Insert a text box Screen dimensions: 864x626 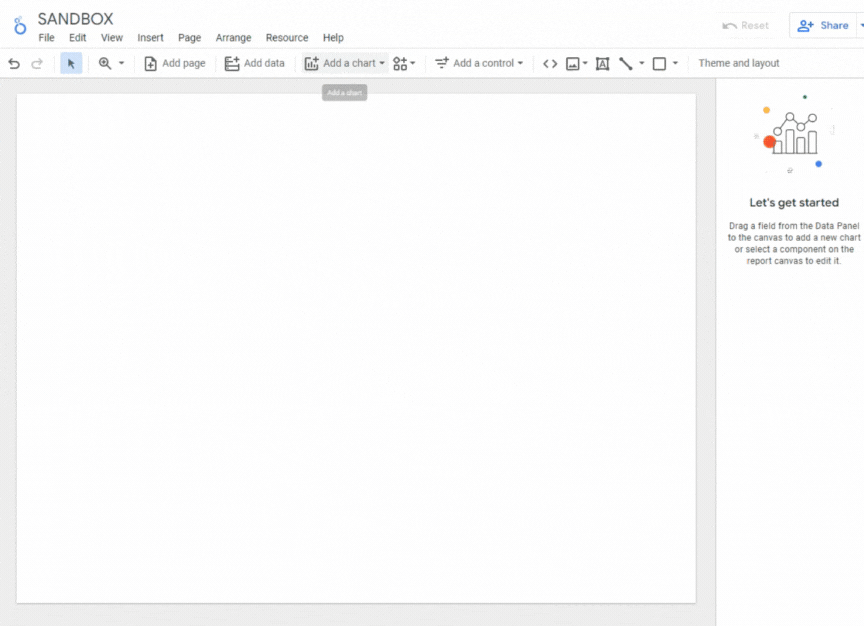click(603, 64)
